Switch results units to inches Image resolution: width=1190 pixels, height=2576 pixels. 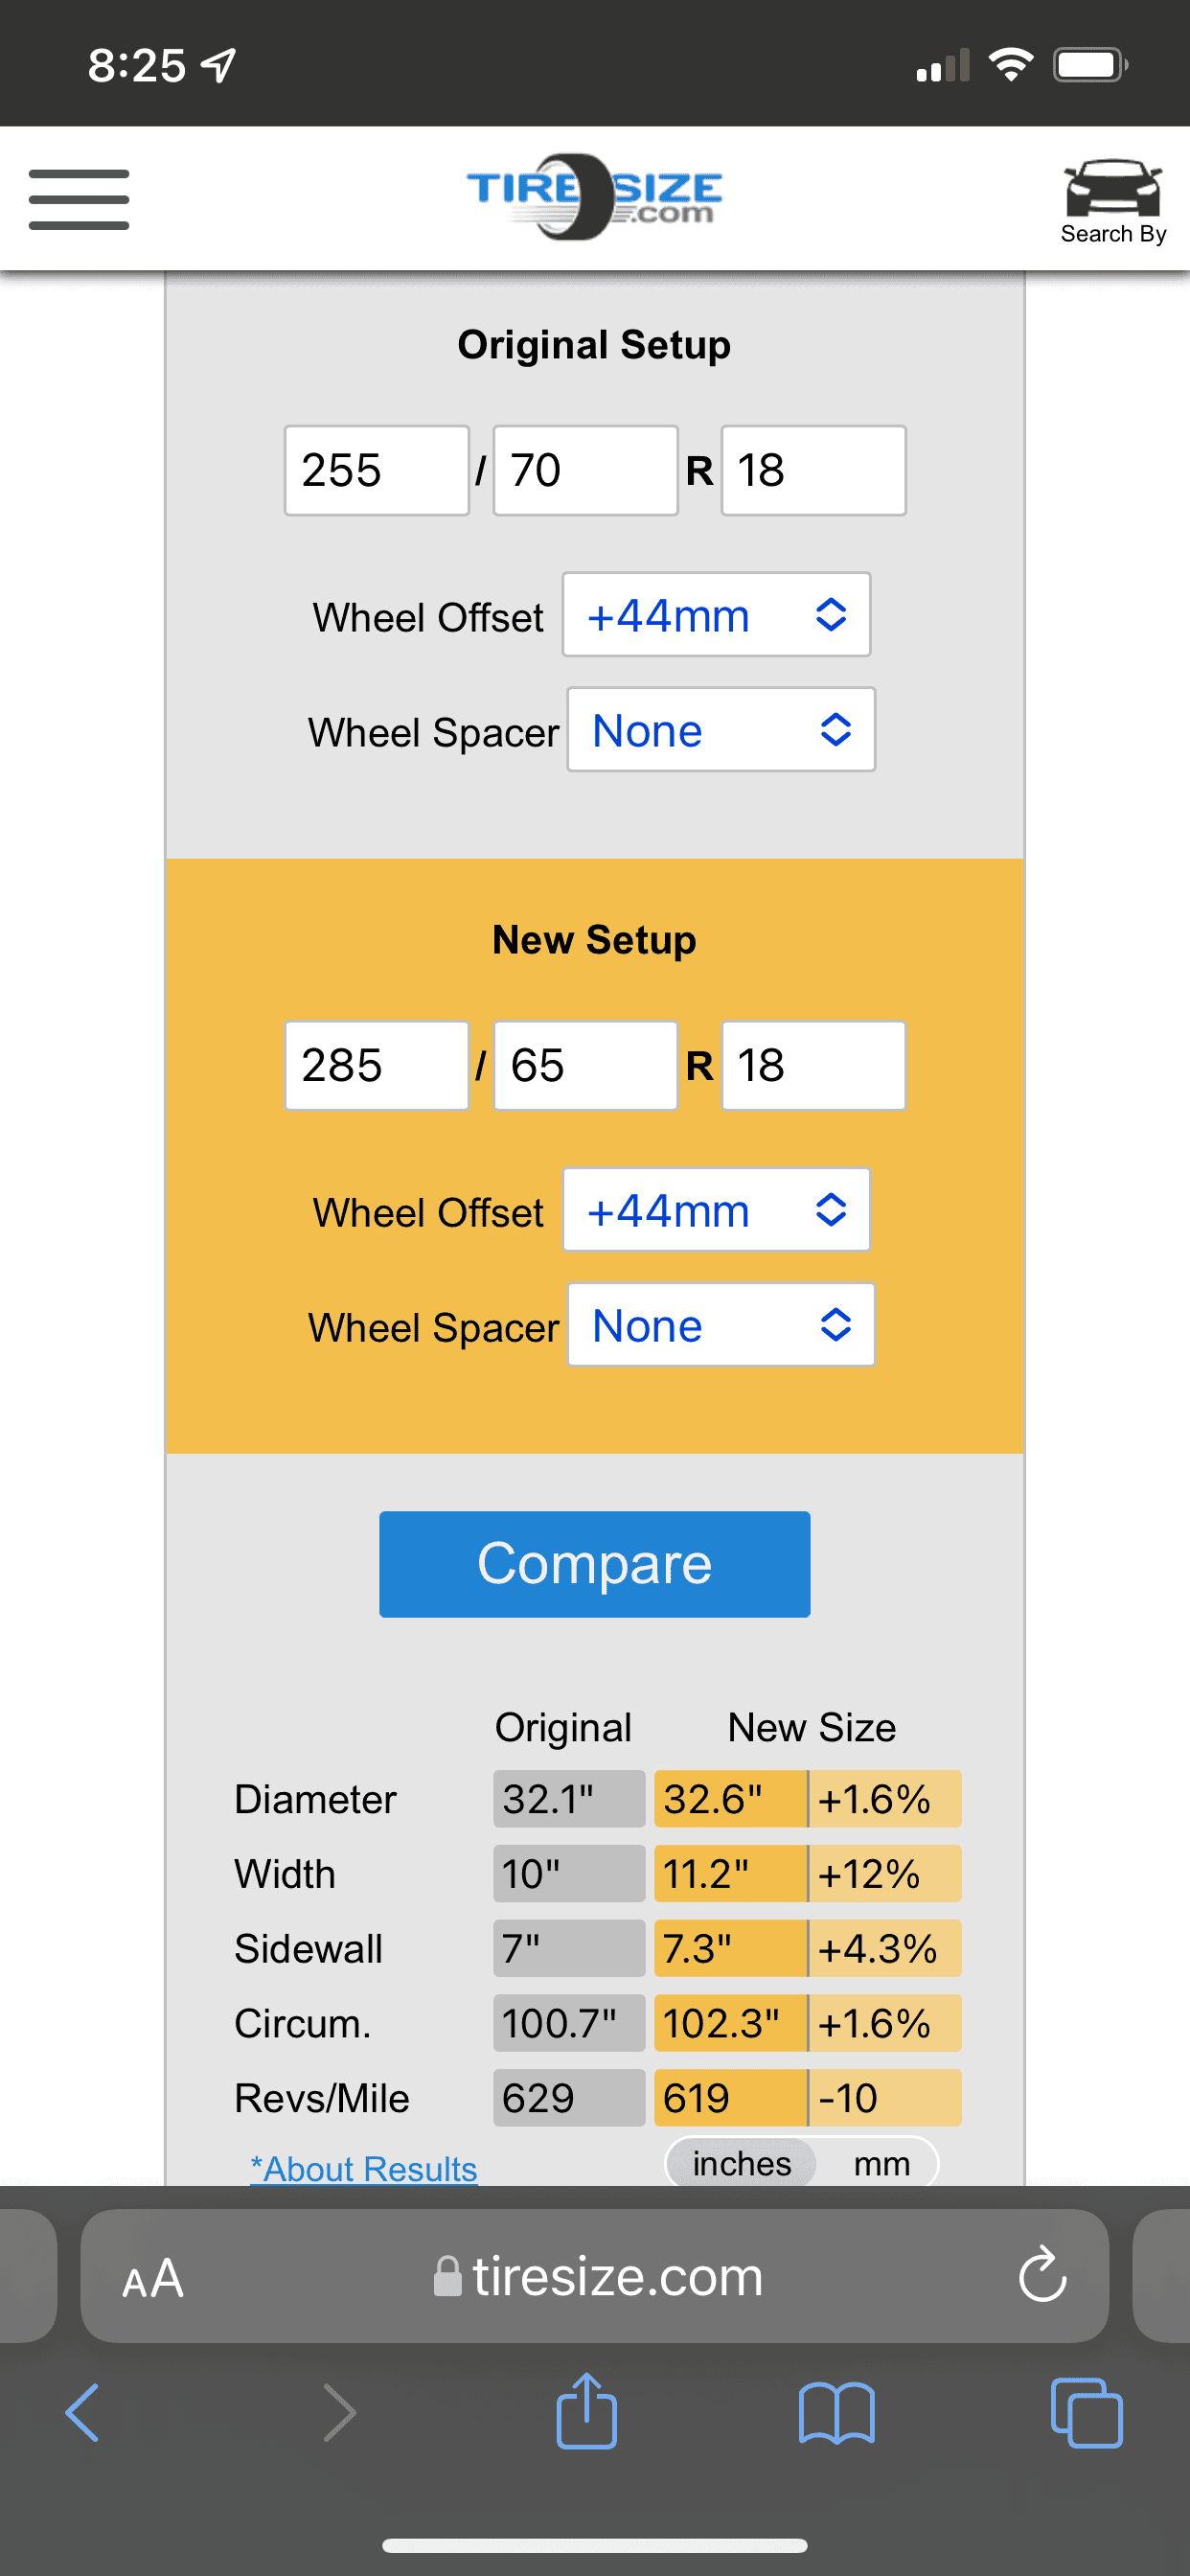741,2164
